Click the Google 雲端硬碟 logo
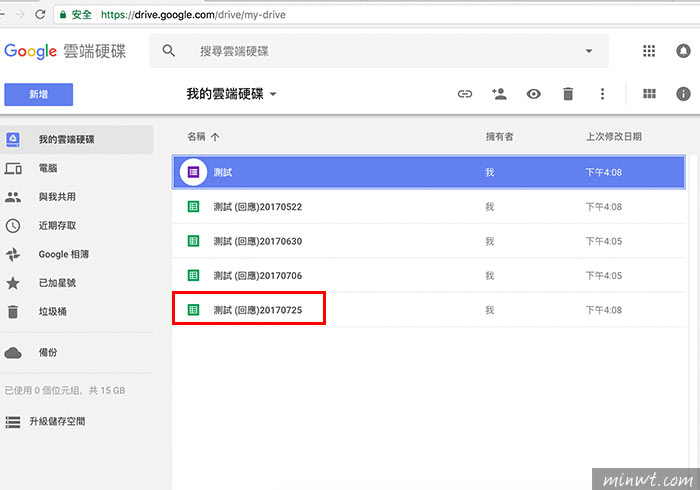This screenshot has height=490, width=700. [65, 51]
